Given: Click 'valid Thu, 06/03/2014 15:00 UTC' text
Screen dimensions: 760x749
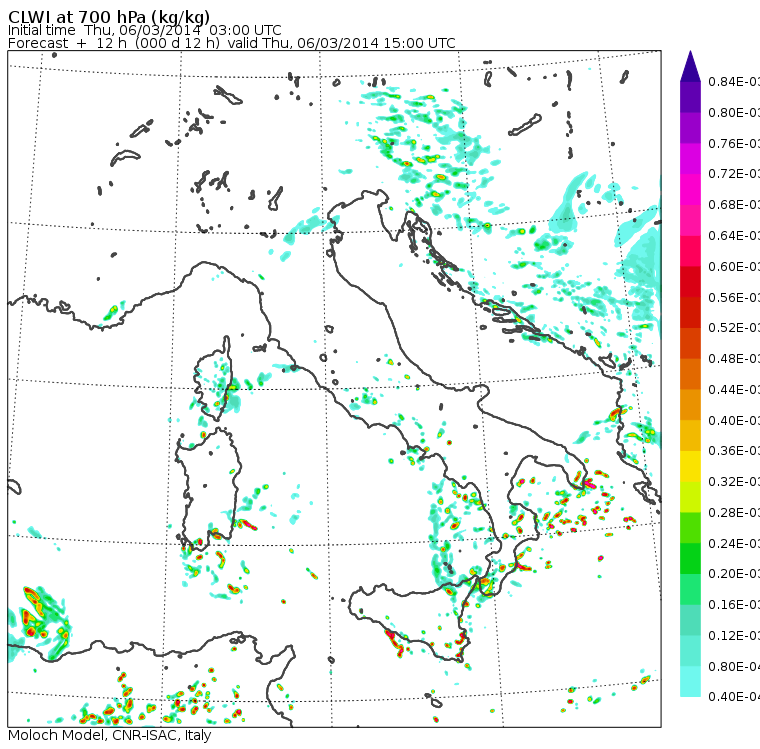Looking at the screenshot, I should pyautogui.click(x=341, y=43).
